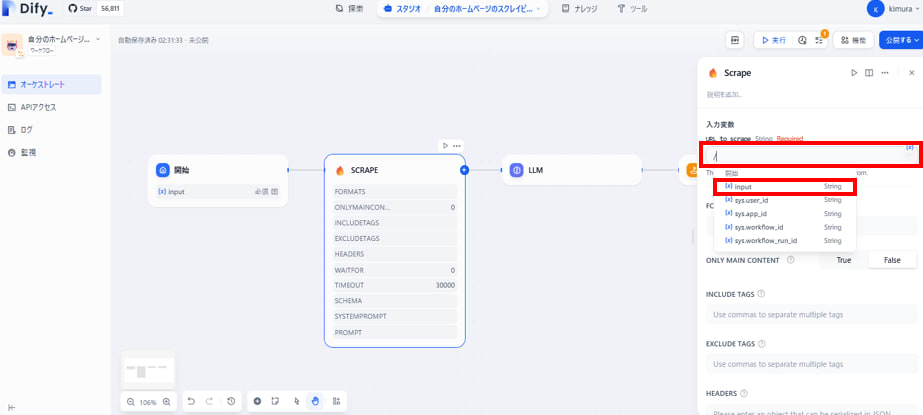Run the workflow with 実行 button

tap(773, 40)
